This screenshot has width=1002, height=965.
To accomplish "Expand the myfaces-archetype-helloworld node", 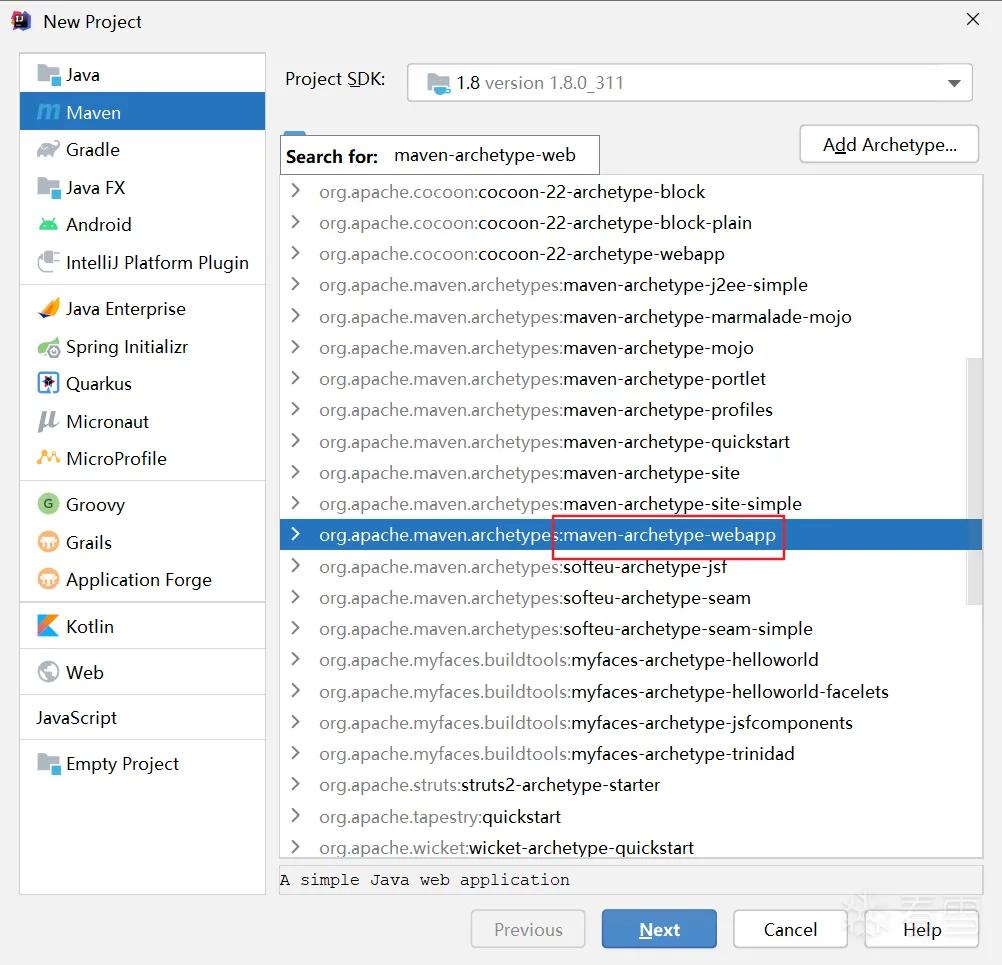I will (x=295, y=659).
